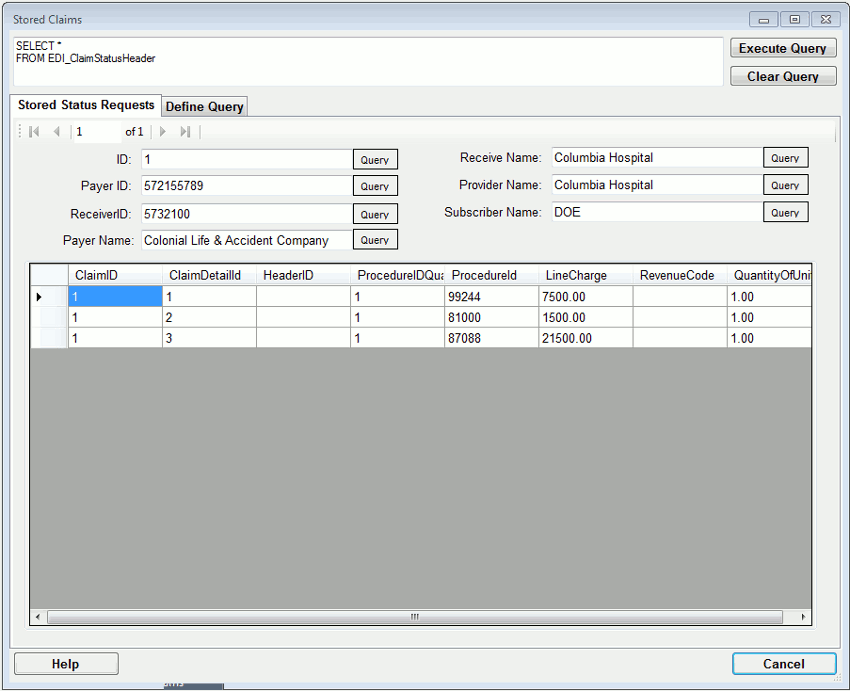Click Query beside Payer Name
This screenshot has width=850, height=691.
tap(375, 239)
